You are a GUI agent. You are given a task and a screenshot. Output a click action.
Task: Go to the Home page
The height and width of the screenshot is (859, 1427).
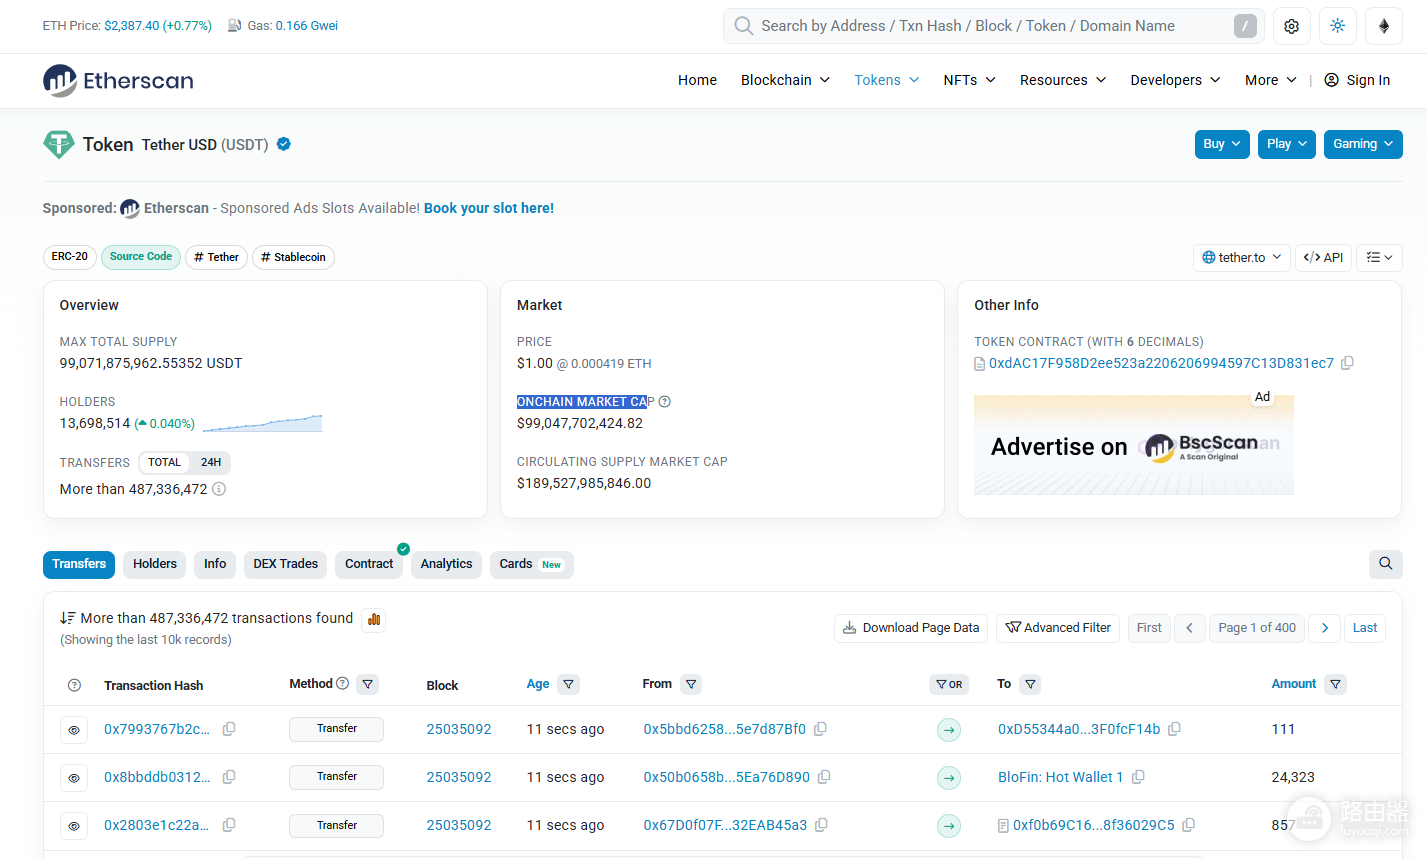(x=697, y=80)
